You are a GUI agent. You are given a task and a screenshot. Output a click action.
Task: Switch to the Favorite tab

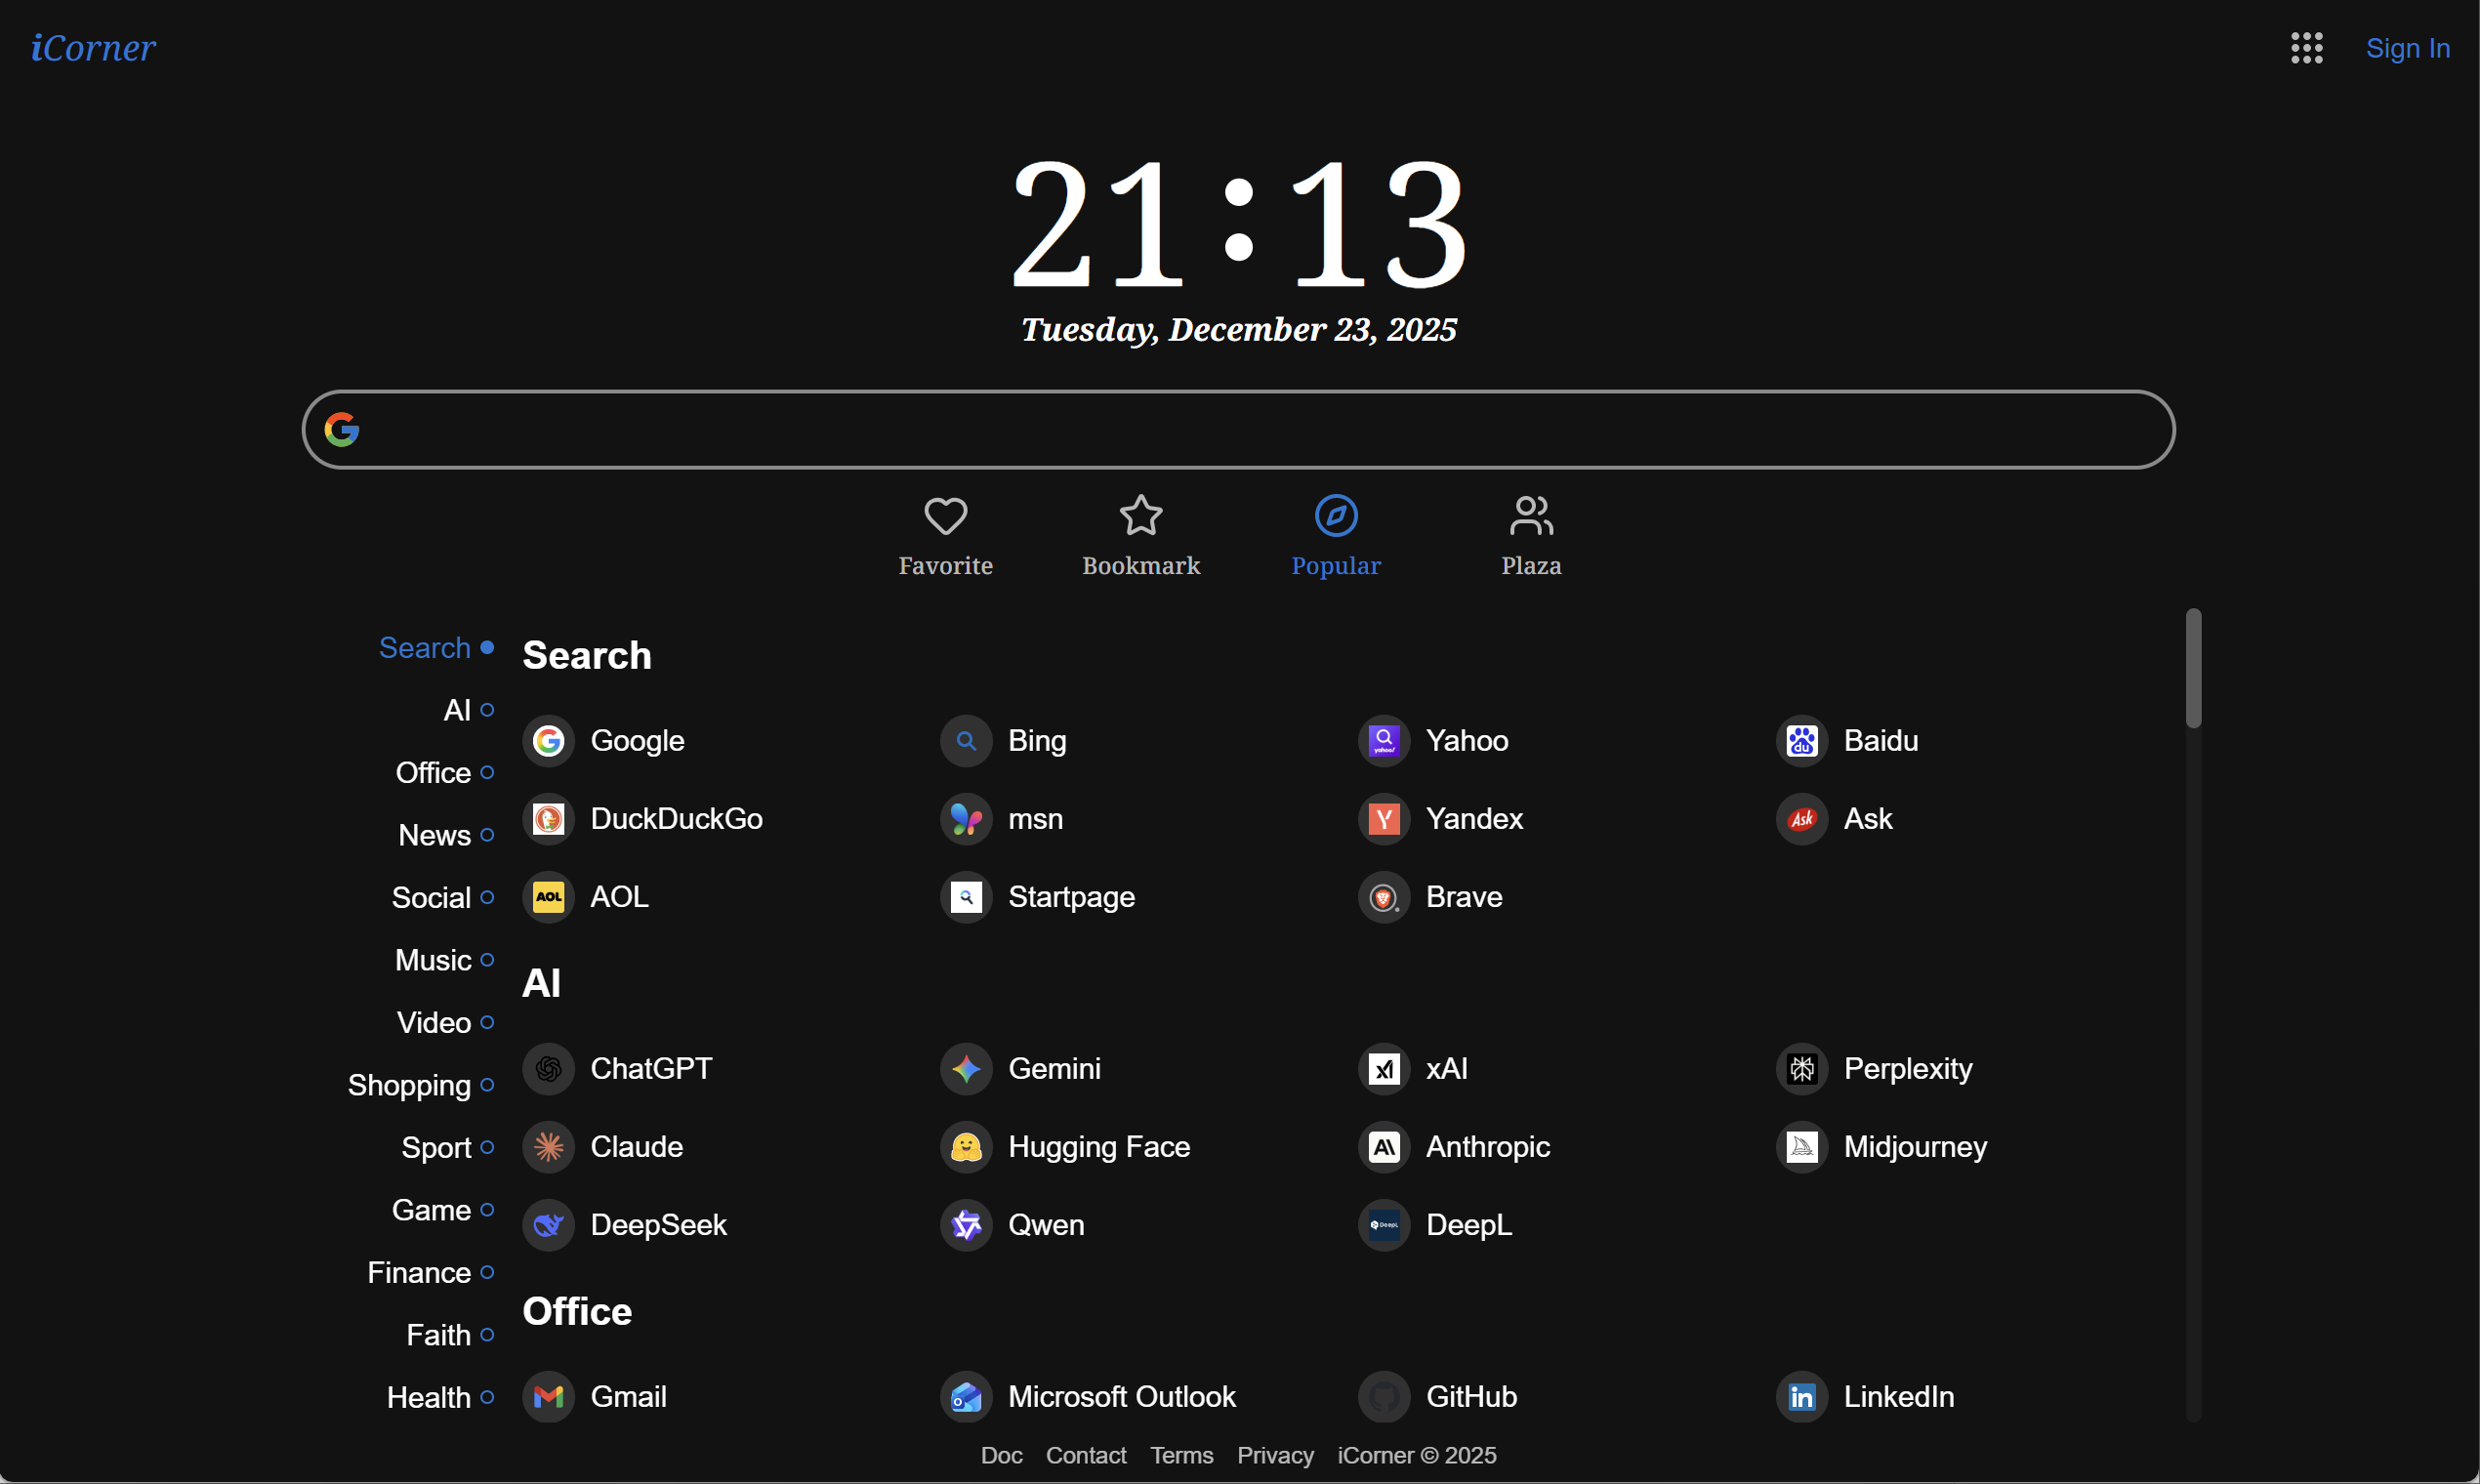pos(945,533)
